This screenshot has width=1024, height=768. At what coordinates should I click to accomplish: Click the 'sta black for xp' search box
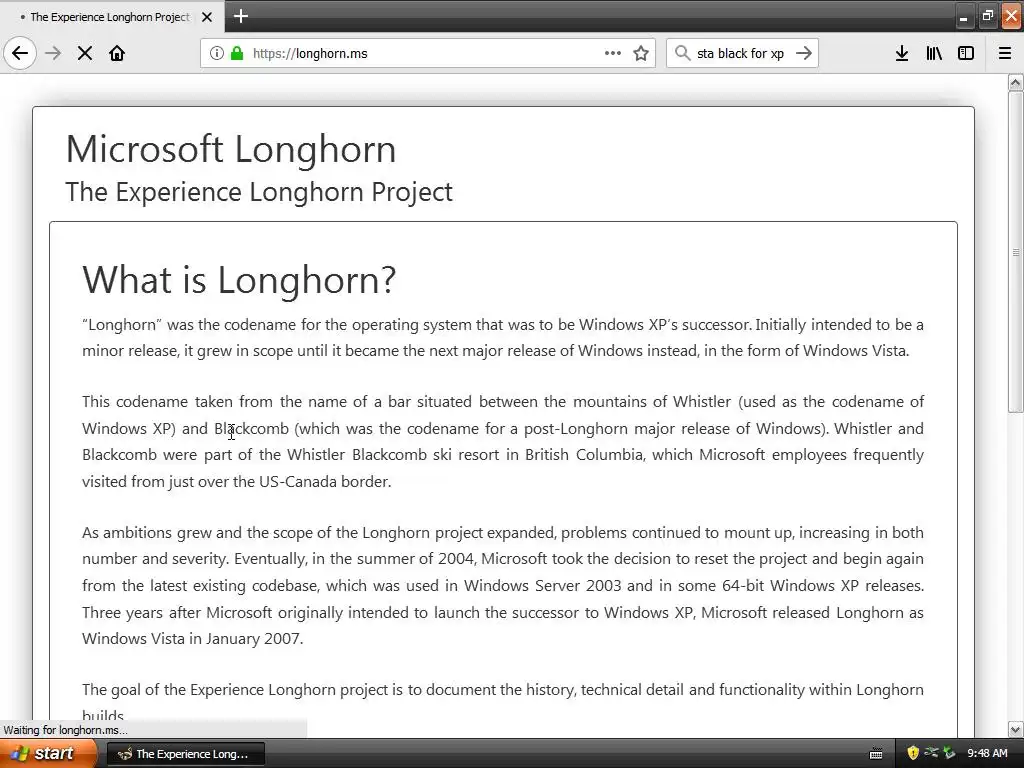click(740, 53)
